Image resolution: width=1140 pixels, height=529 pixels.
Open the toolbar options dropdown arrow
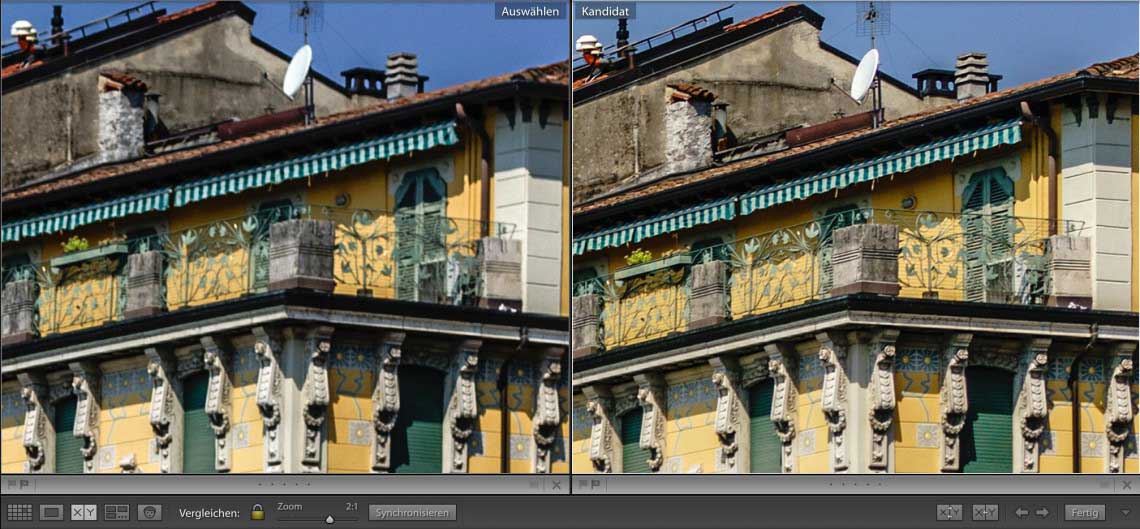[1125, 512]
